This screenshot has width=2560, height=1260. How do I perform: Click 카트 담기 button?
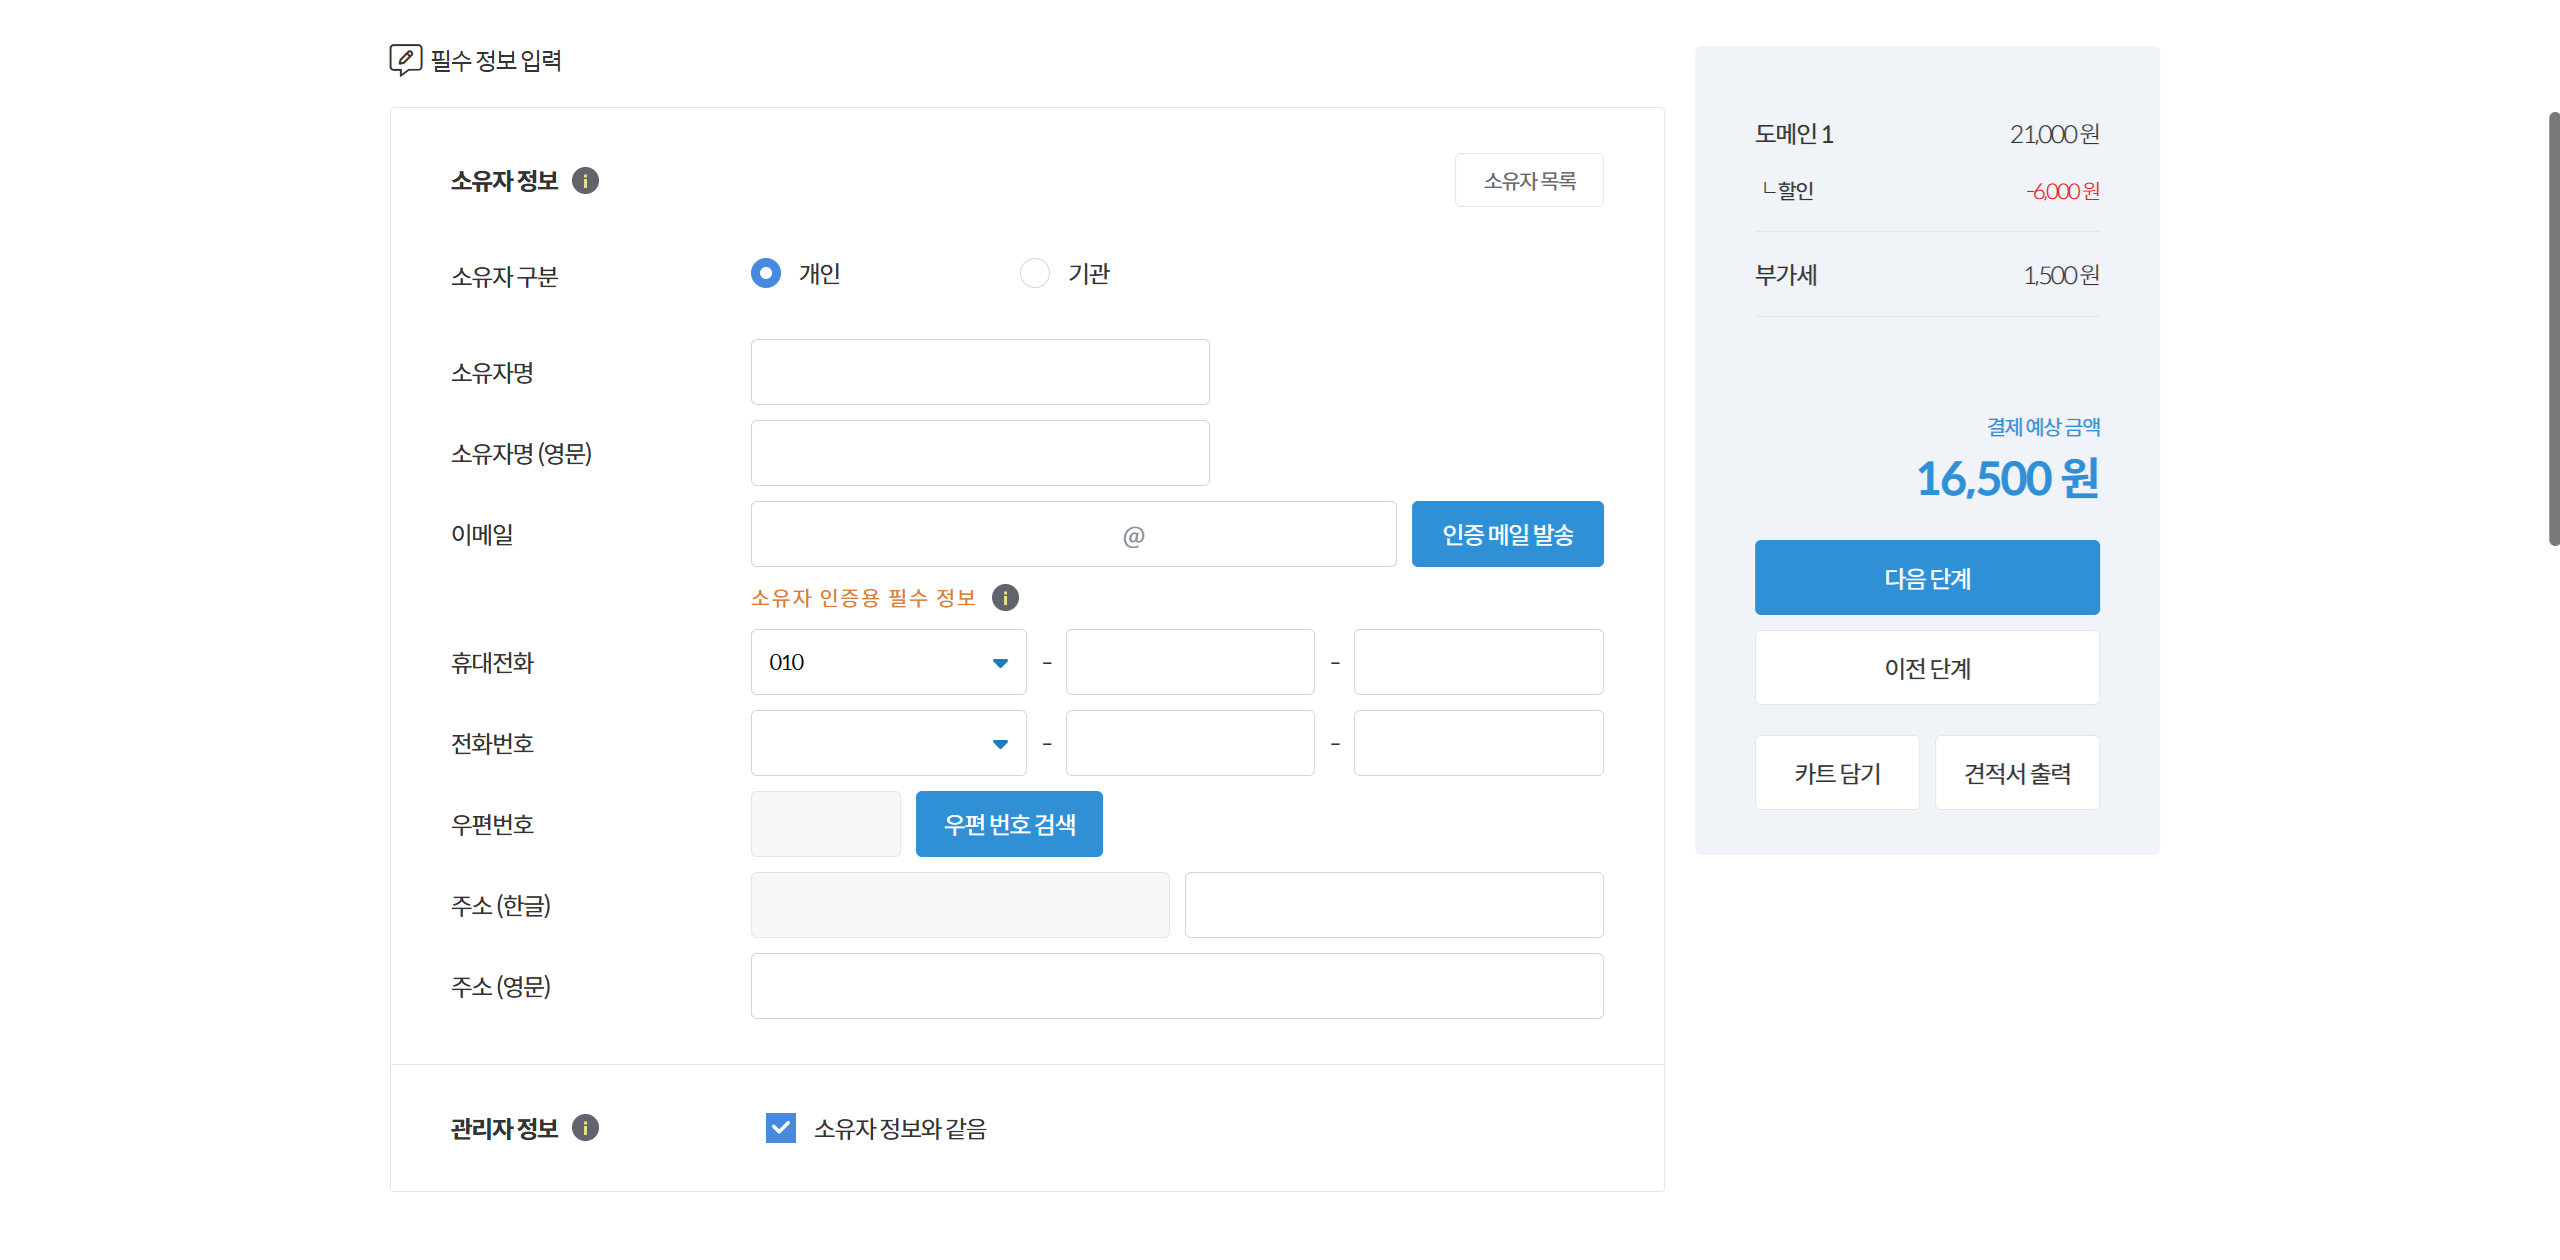pos(1837,773)
